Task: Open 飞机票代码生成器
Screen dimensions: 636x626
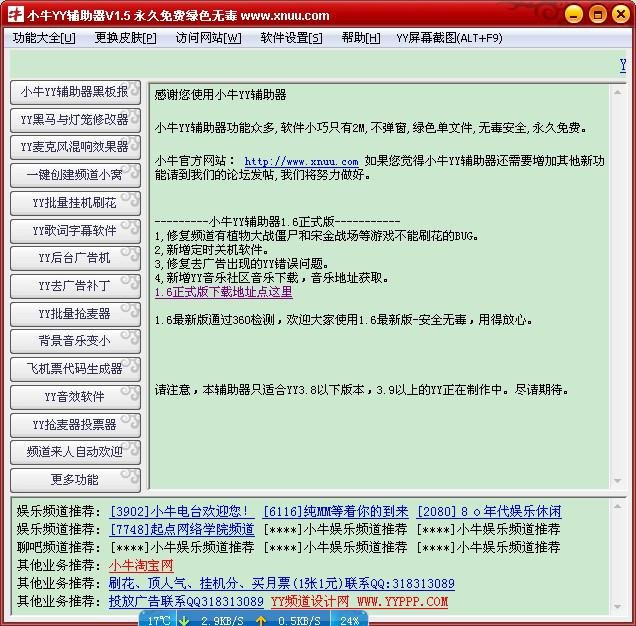Action: (75, 369)
